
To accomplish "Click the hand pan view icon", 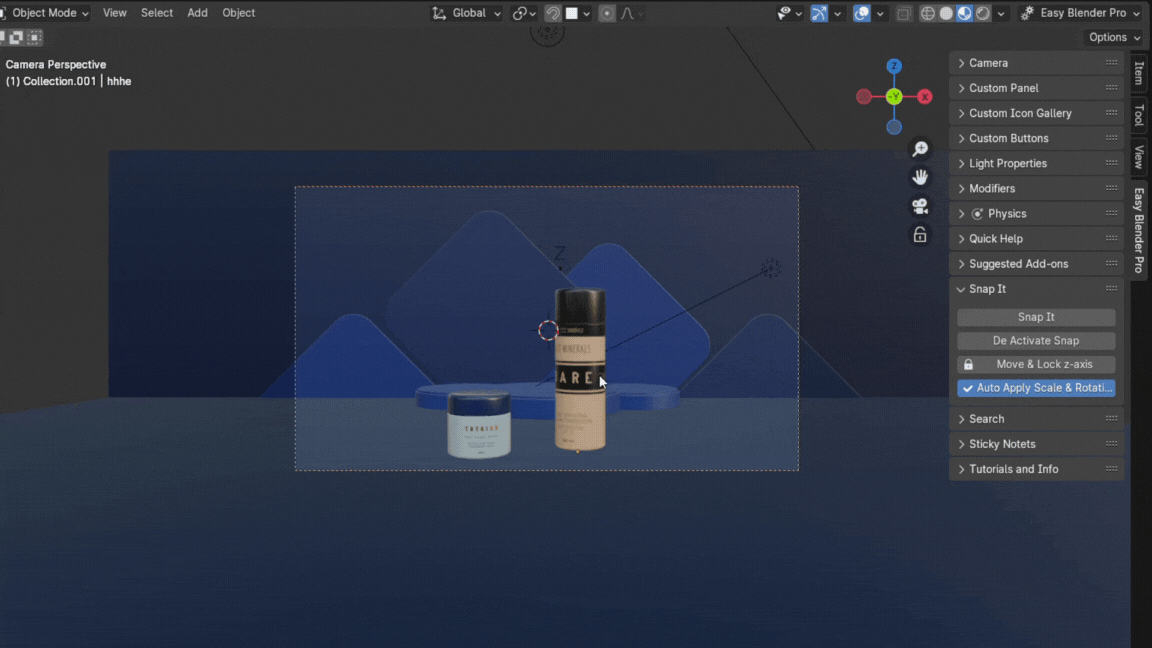I will pos(920,177).
